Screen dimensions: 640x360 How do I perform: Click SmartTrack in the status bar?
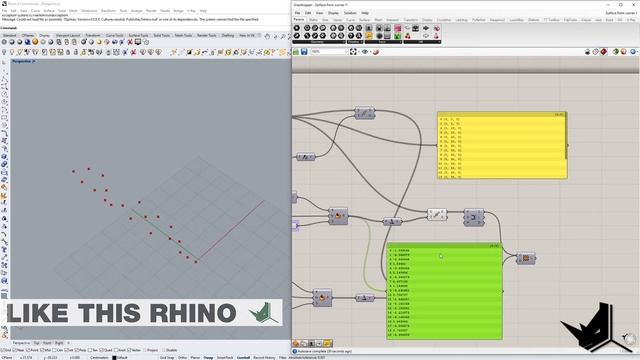pos(225,358)
